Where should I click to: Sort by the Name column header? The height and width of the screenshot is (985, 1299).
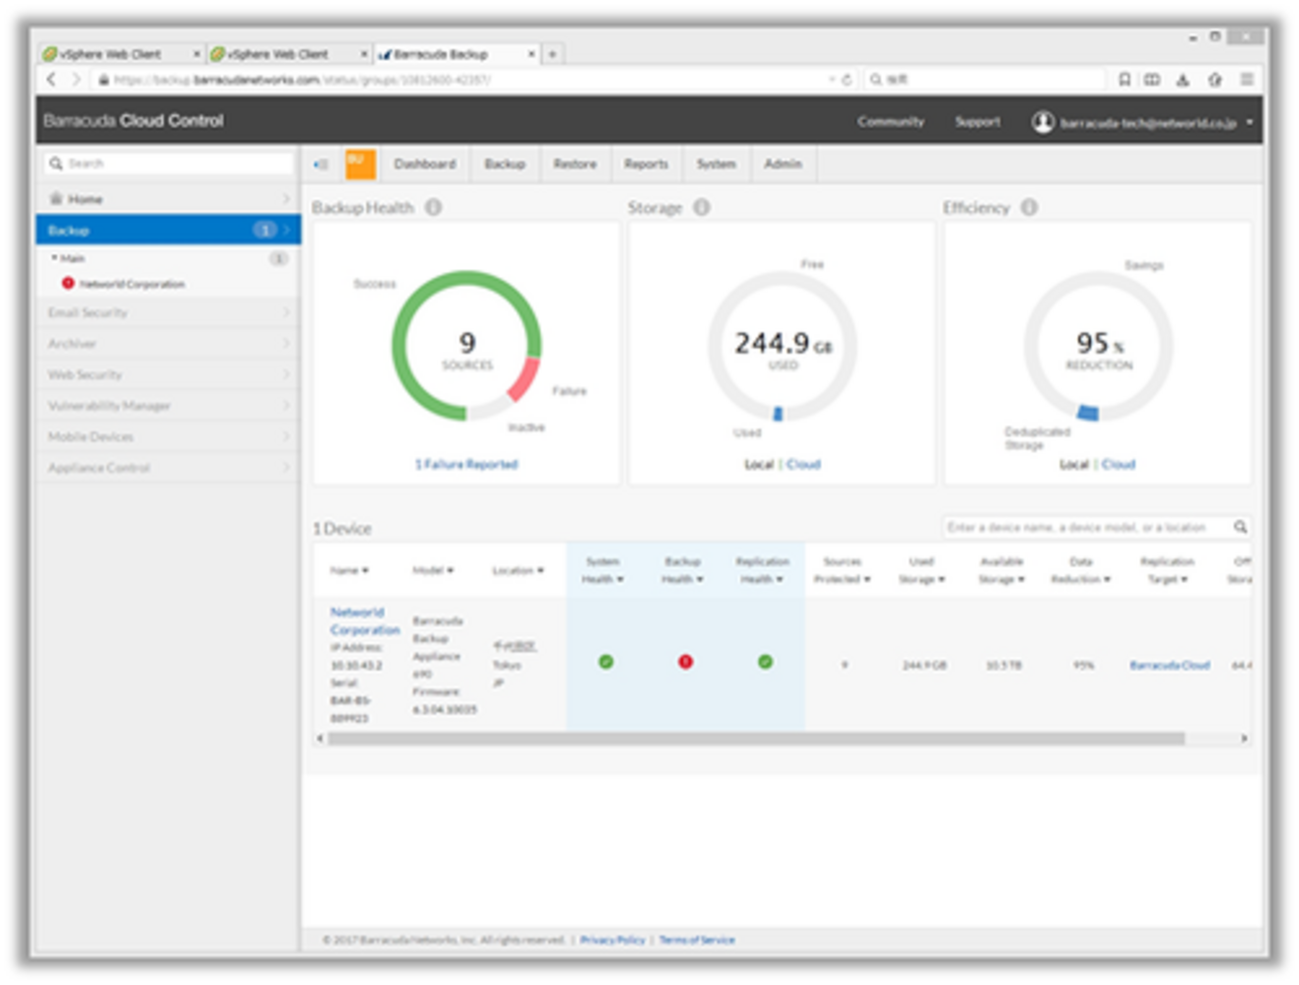tap(349, 570)
